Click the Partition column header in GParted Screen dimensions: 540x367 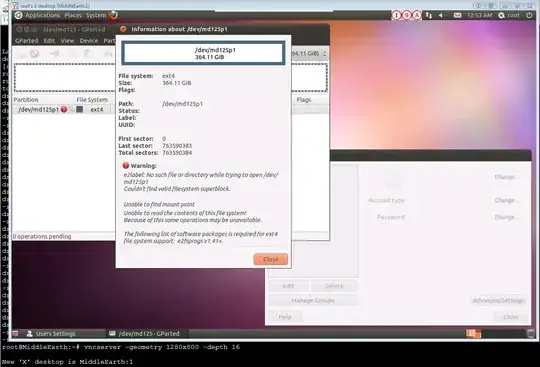pos(26,99)
